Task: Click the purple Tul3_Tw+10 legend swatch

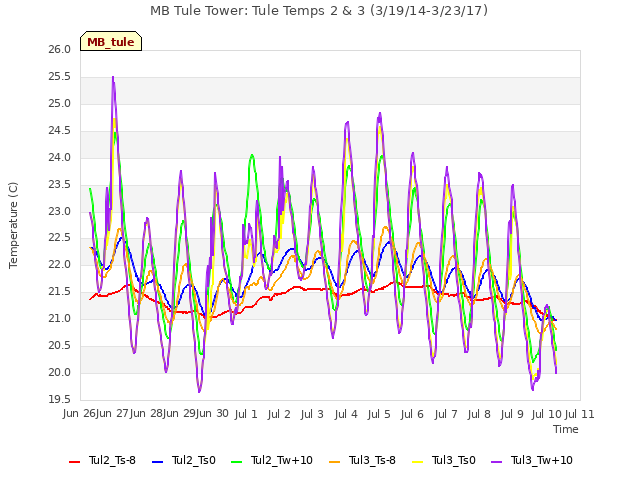Action: point(496,462)
